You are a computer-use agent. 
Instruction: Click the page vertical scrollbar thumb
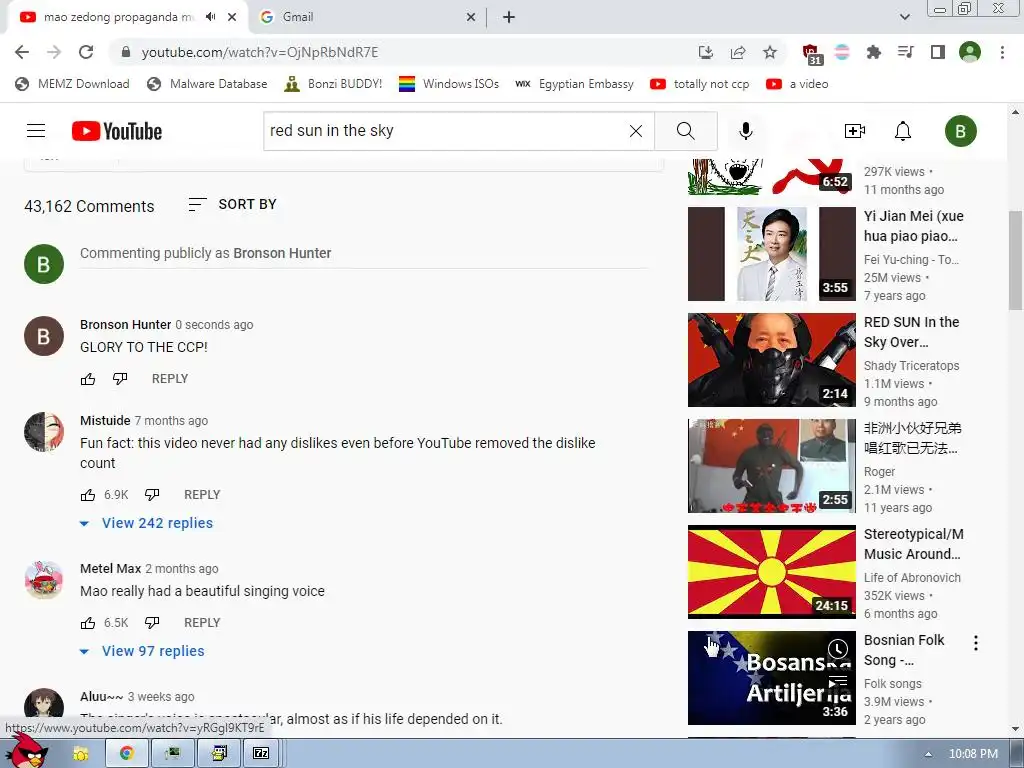(1016, 262)
